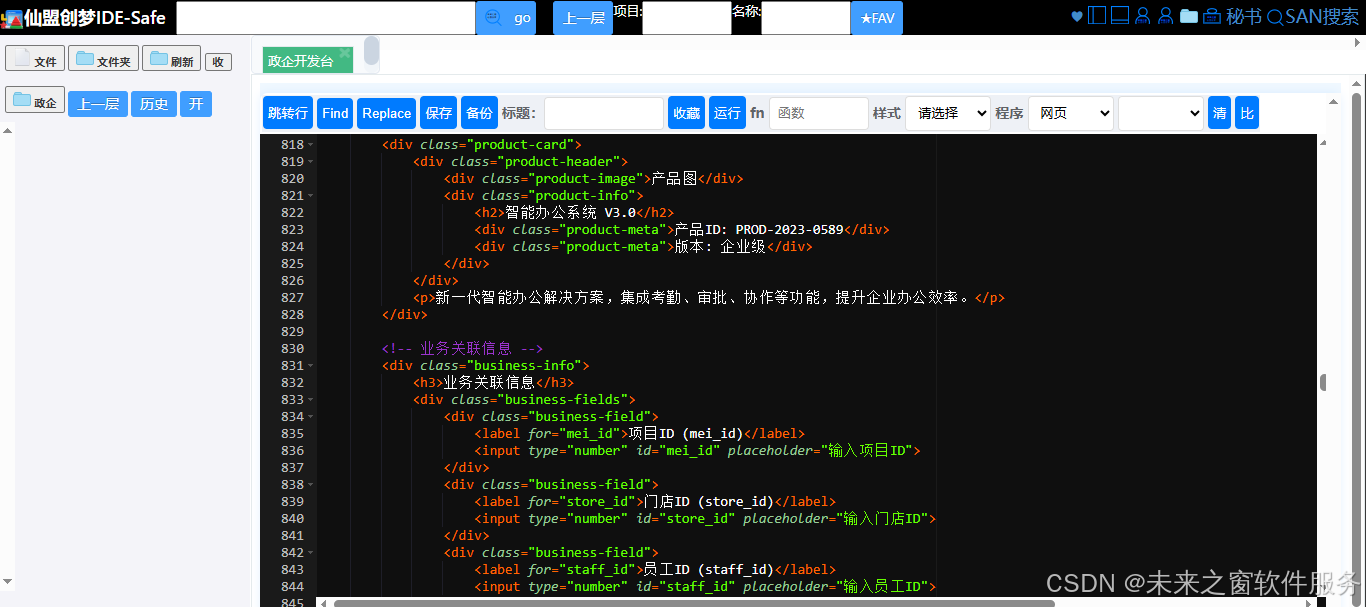
Task: Click the 收 collapse button
Action: coord(218,61)
